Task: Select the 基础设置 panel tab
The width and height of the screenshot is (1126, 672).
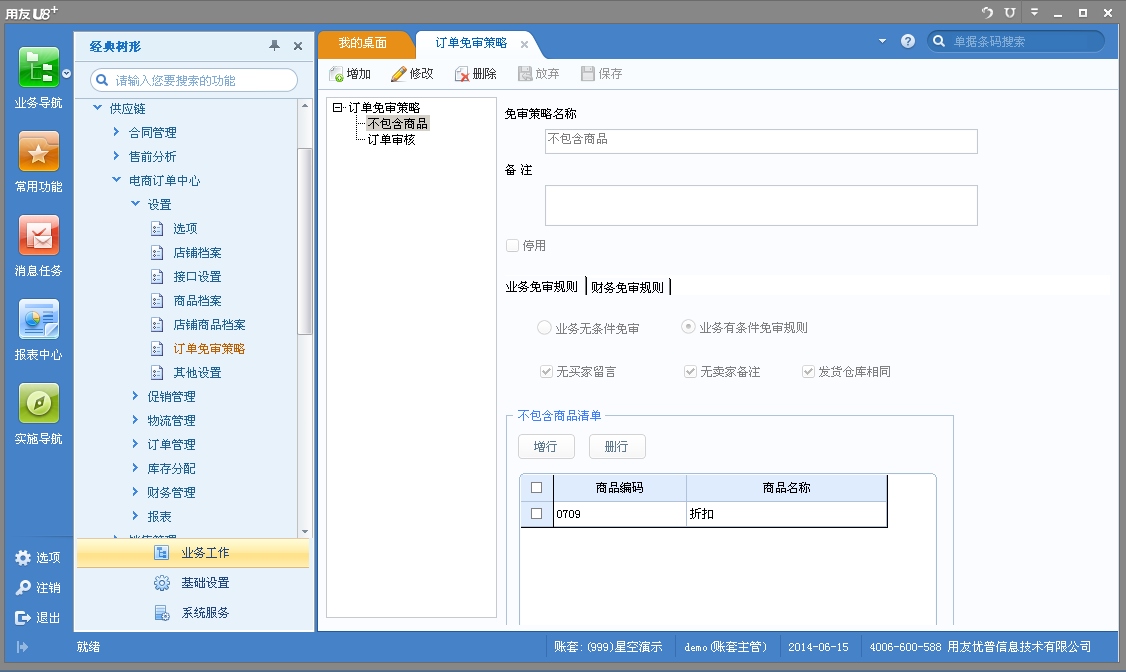Action: click(x=192, y=583)
